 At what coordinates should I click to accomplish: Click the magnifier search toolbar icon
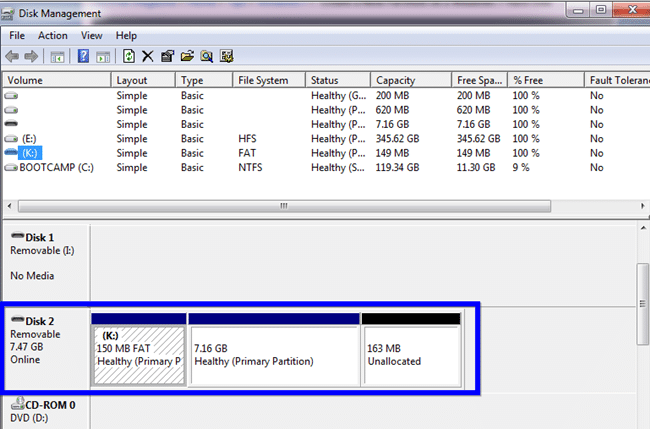[207, 56]
